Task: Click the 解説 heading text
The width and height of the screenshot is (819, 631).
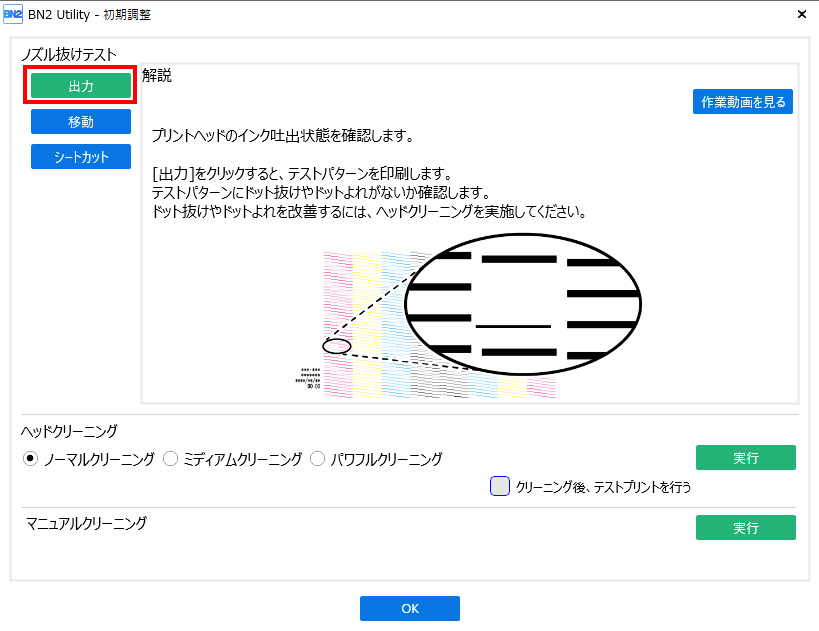Action: pos(157,76)
